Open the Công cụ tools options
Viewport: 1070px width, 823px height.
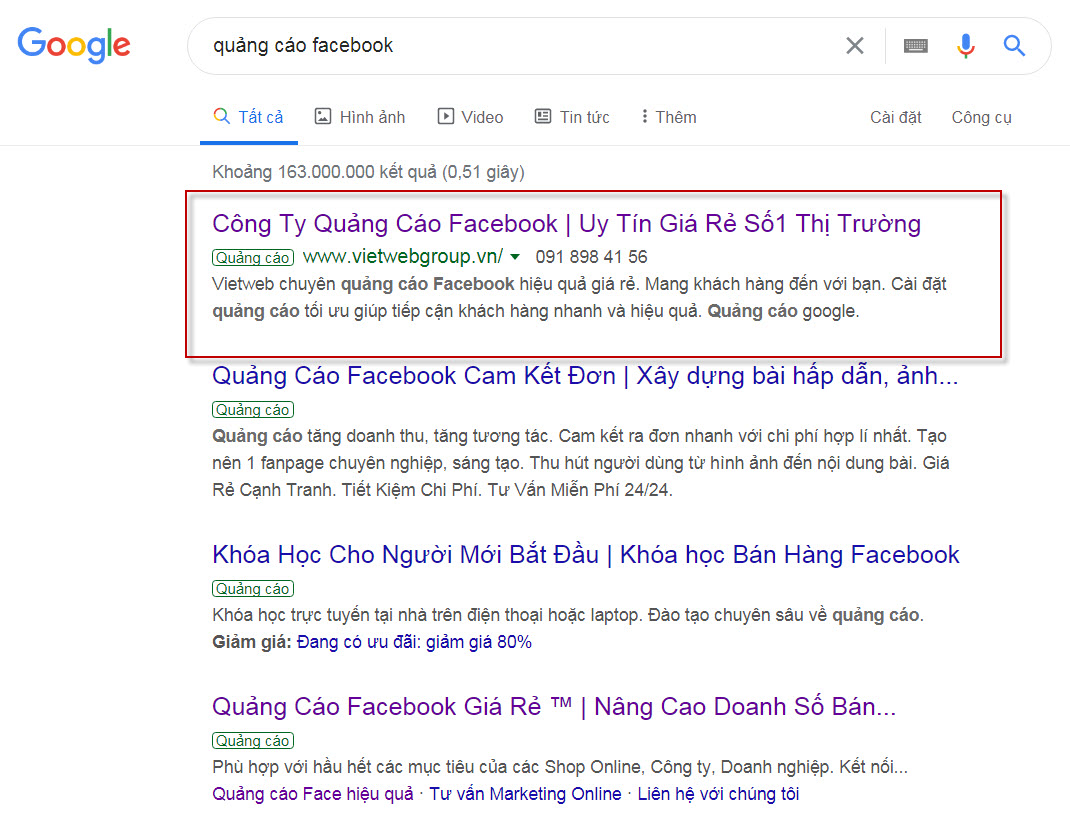tap(981, 117)
